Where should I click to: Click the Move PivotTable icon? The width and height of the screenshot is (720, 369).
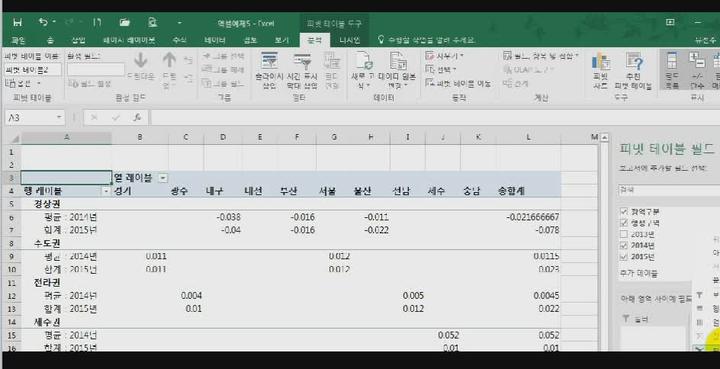point(430,83)
